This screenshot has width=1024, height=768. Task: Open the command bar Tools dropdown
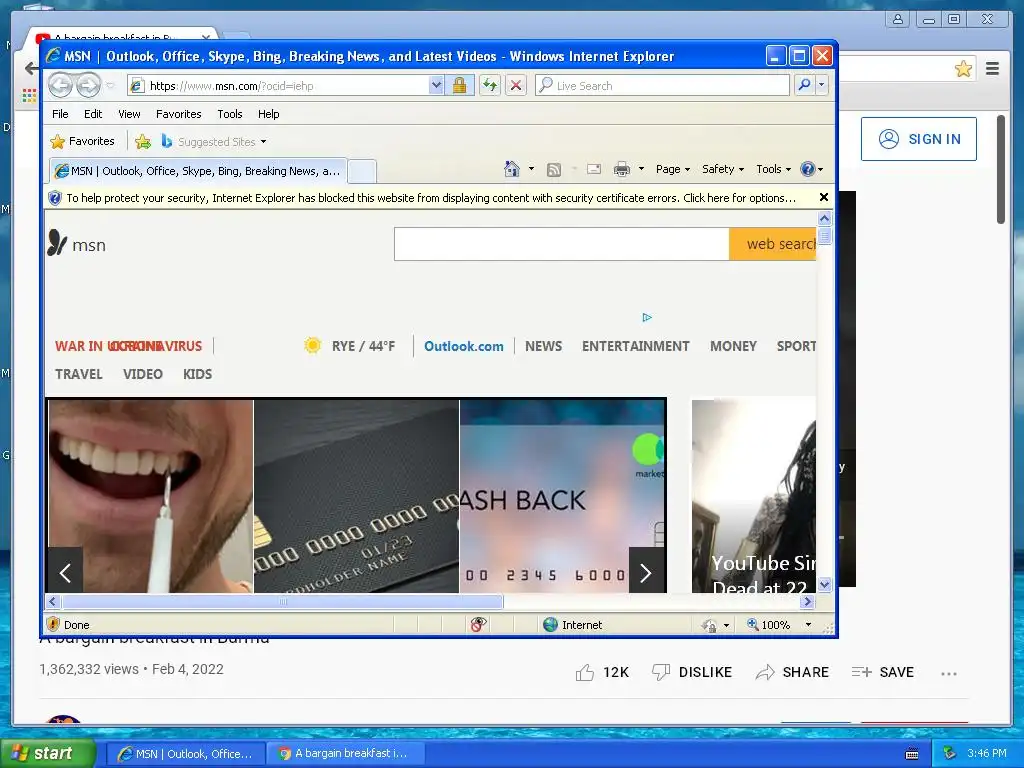[773, 169]
